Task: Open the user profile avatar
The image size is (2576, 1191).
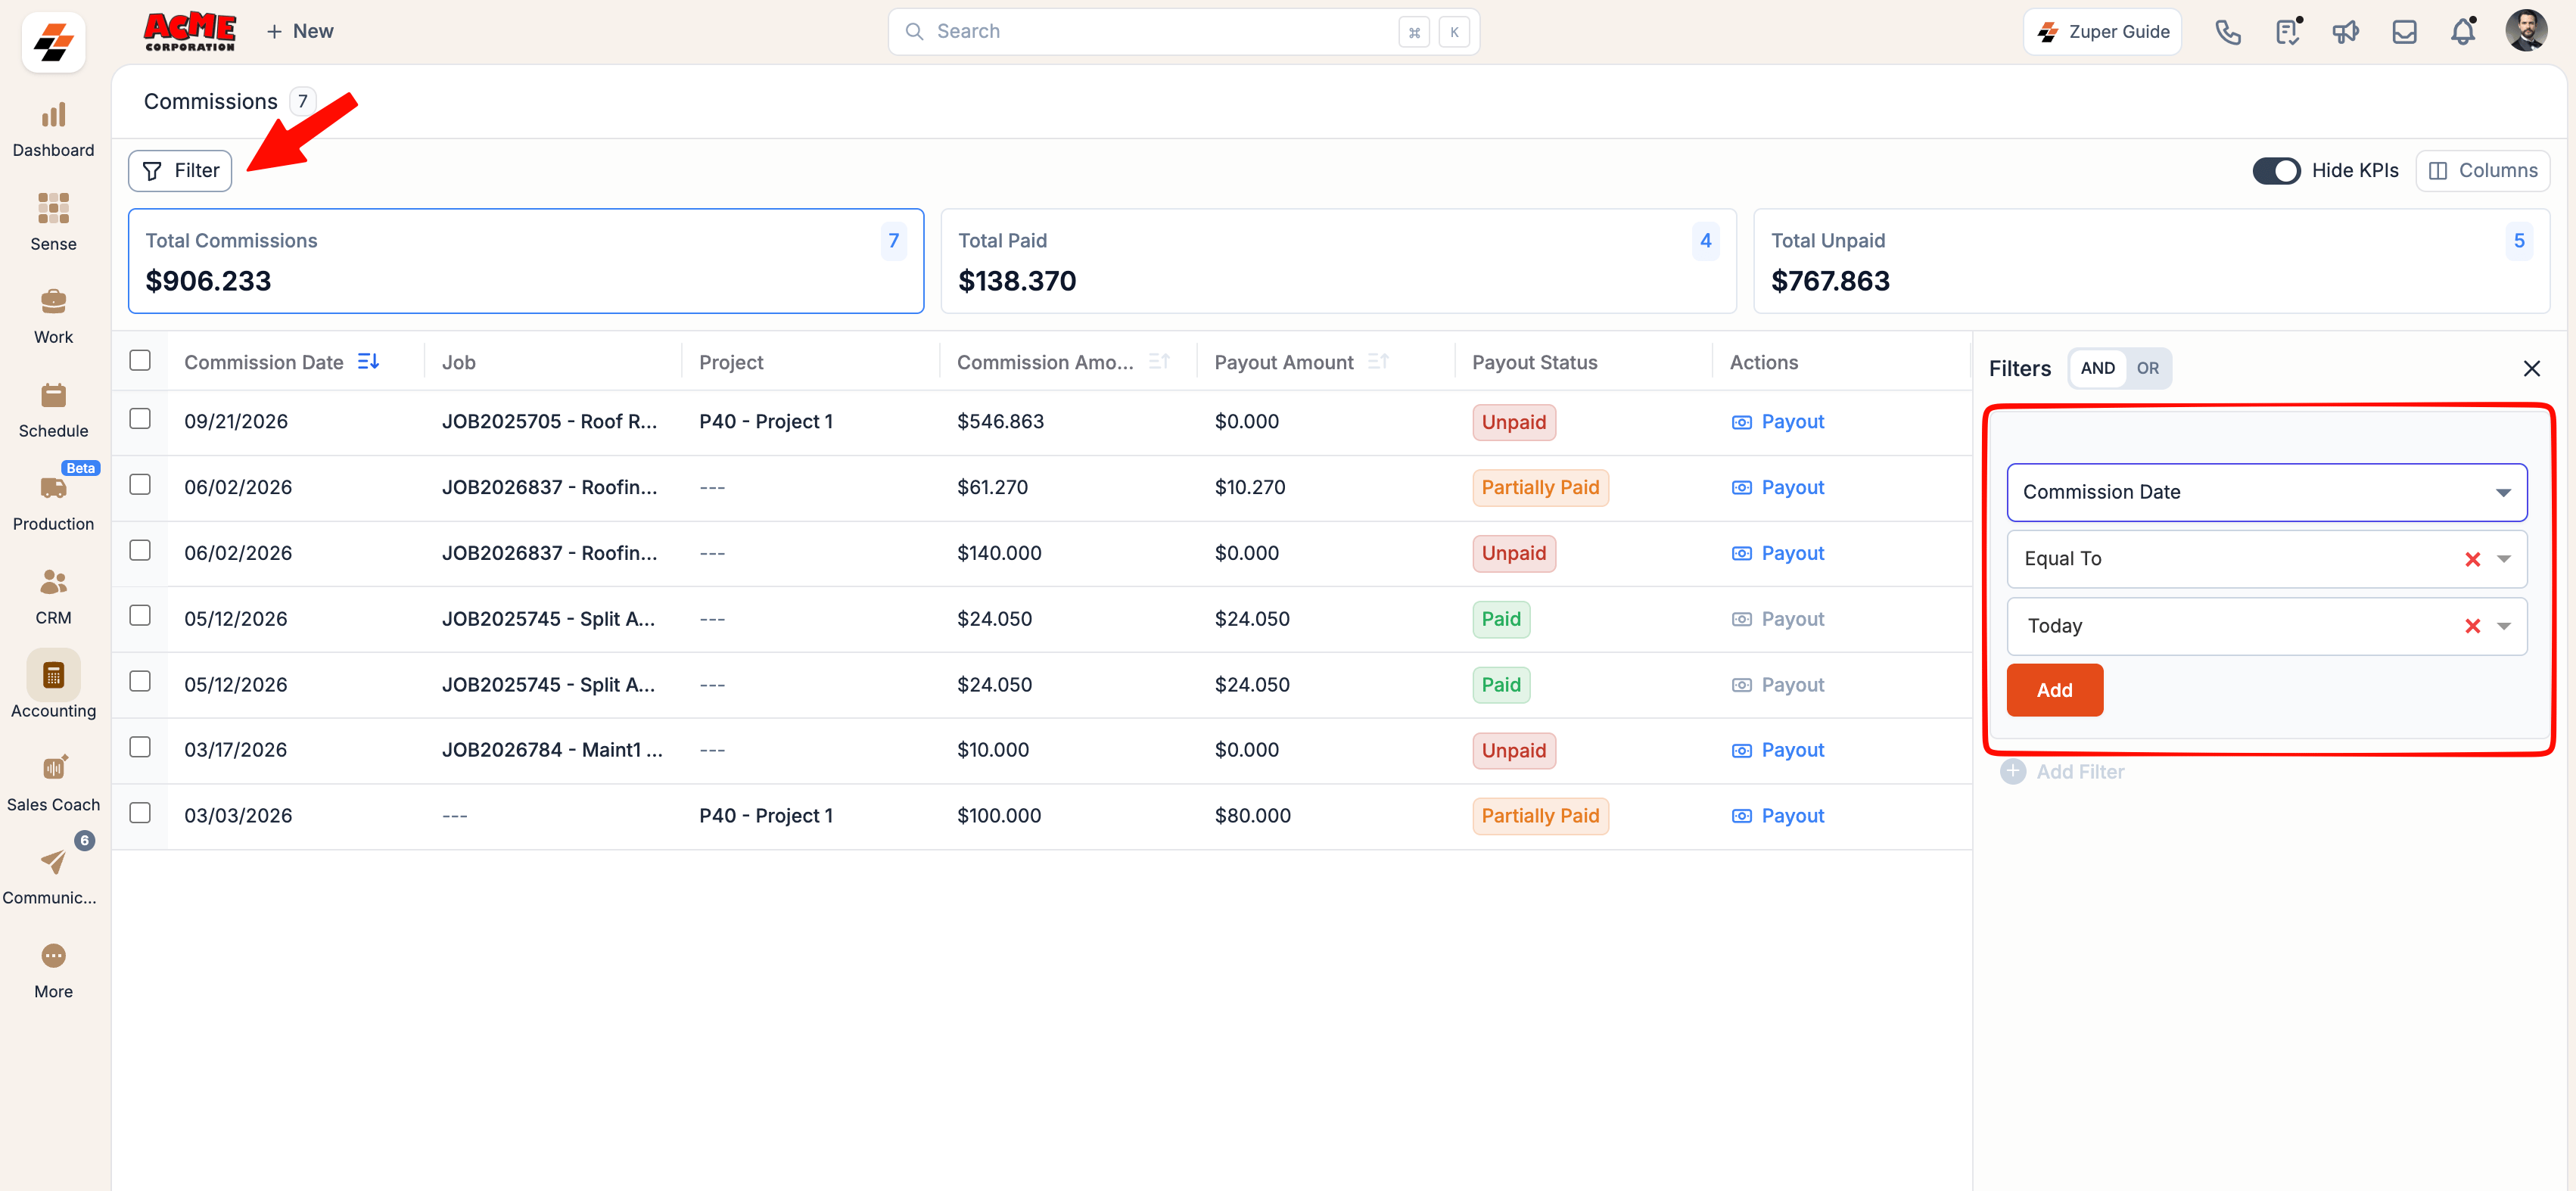Action: coord(2526,31)
